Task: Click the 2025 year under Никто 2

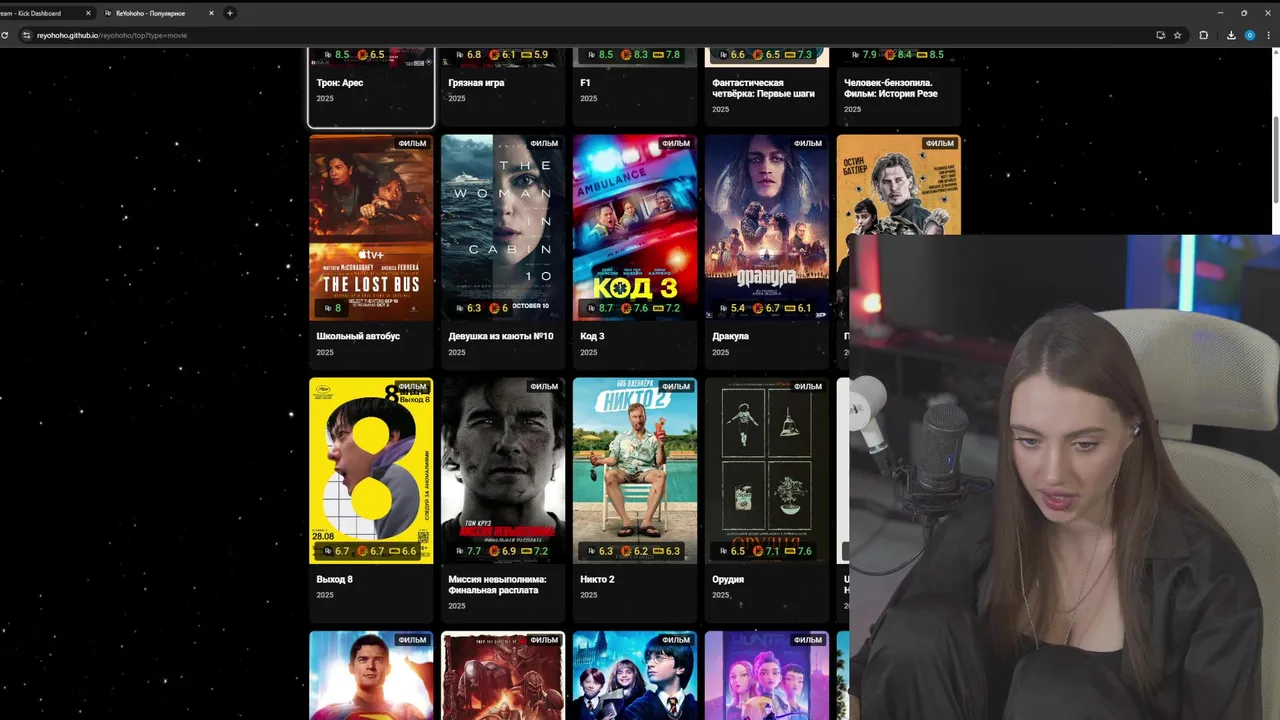Action: point(589,595)
